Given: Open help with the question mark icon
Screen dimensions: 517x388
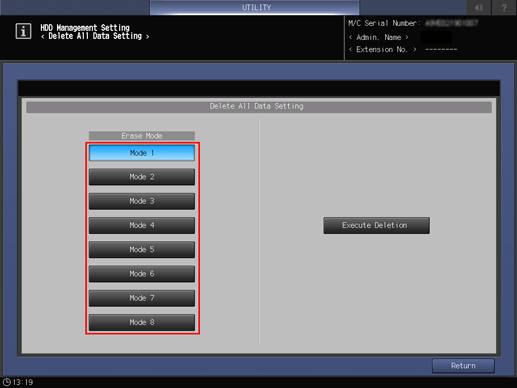Looking at the screenshot, I should 504,7.
